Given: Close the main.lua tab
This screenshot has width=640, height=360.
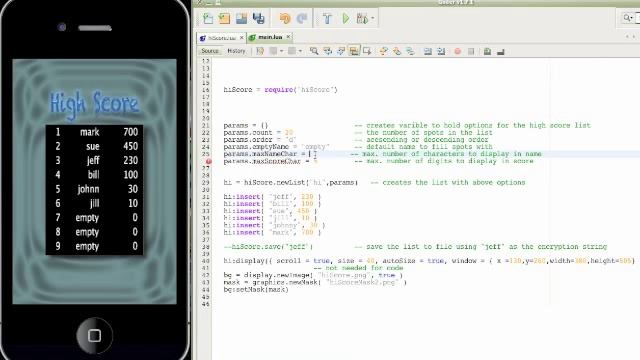Looking at the screenshot, I should [288, 37].
